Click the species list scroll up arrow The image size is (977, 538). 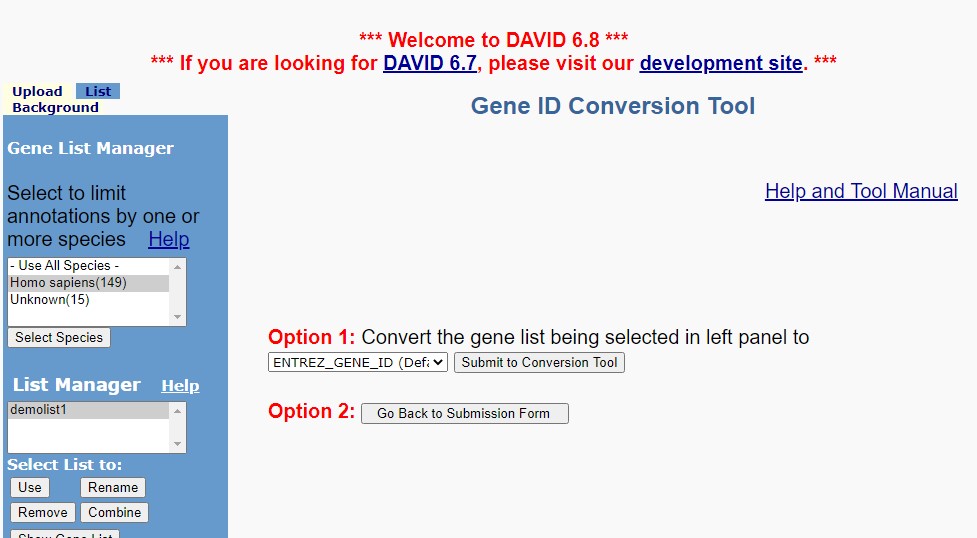tap(178, 267)
